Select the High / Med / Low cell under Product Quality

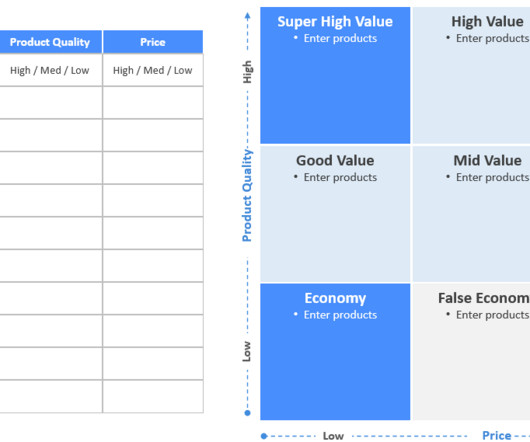click(50, 70)
